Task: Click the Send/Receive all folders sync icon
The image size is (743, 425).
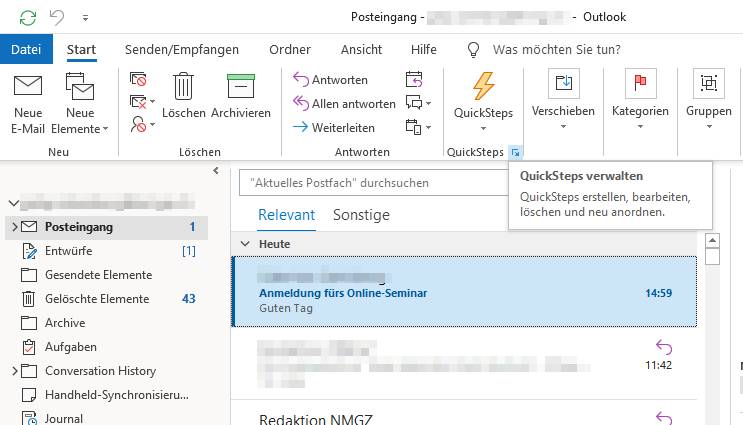Action: click(28, 18)
